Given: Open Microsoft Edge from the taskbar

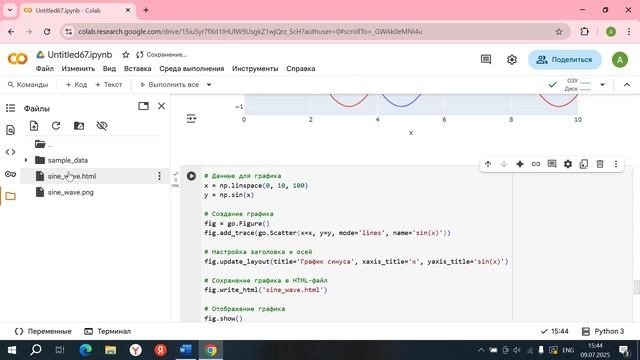Looking at the screenshot, I should [x=85, y=350].
